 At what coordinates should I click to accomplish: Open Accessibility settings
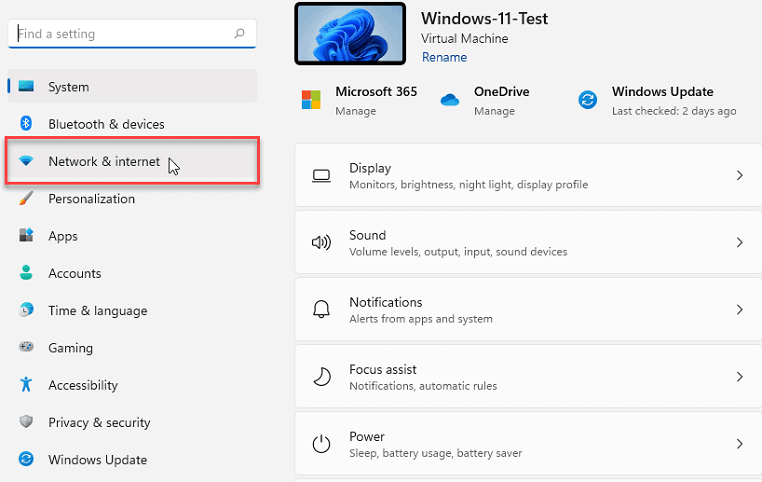click(132, 385)
